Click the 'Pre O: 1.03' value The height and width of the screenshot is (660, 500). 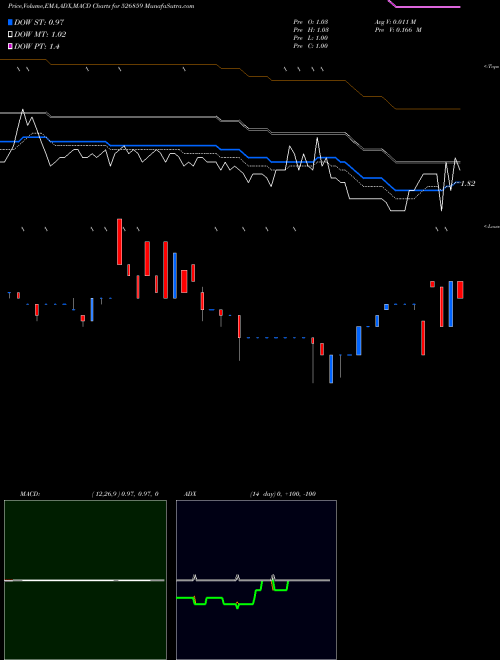(311, 21)
